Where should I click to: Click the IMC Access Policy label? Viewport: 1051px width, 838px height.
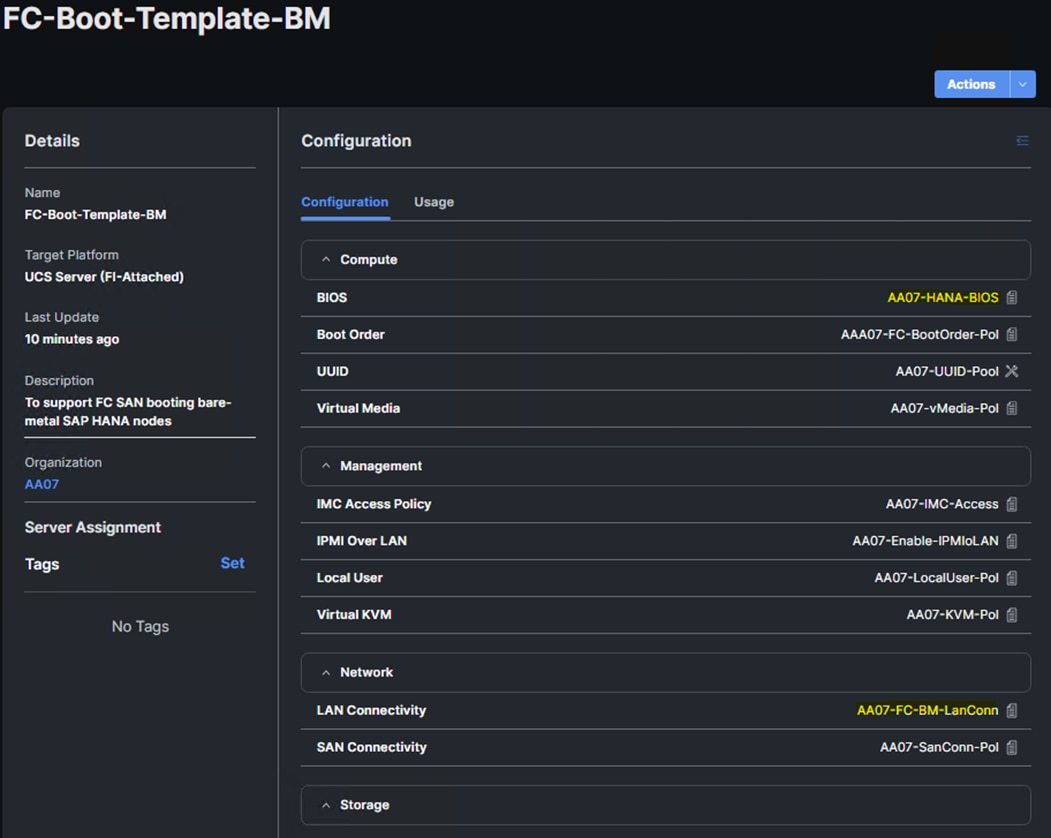click(373, 503)
